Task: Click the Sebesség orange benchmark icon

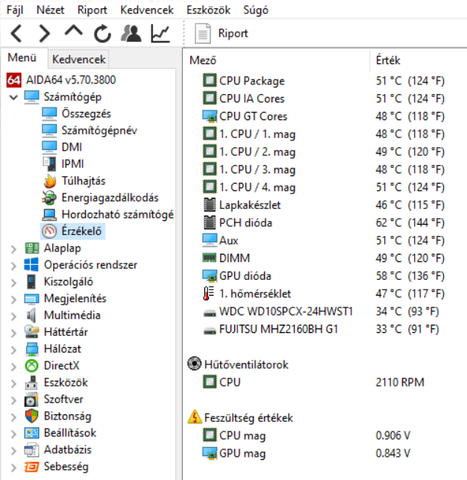Action: (x=32, y=467)
